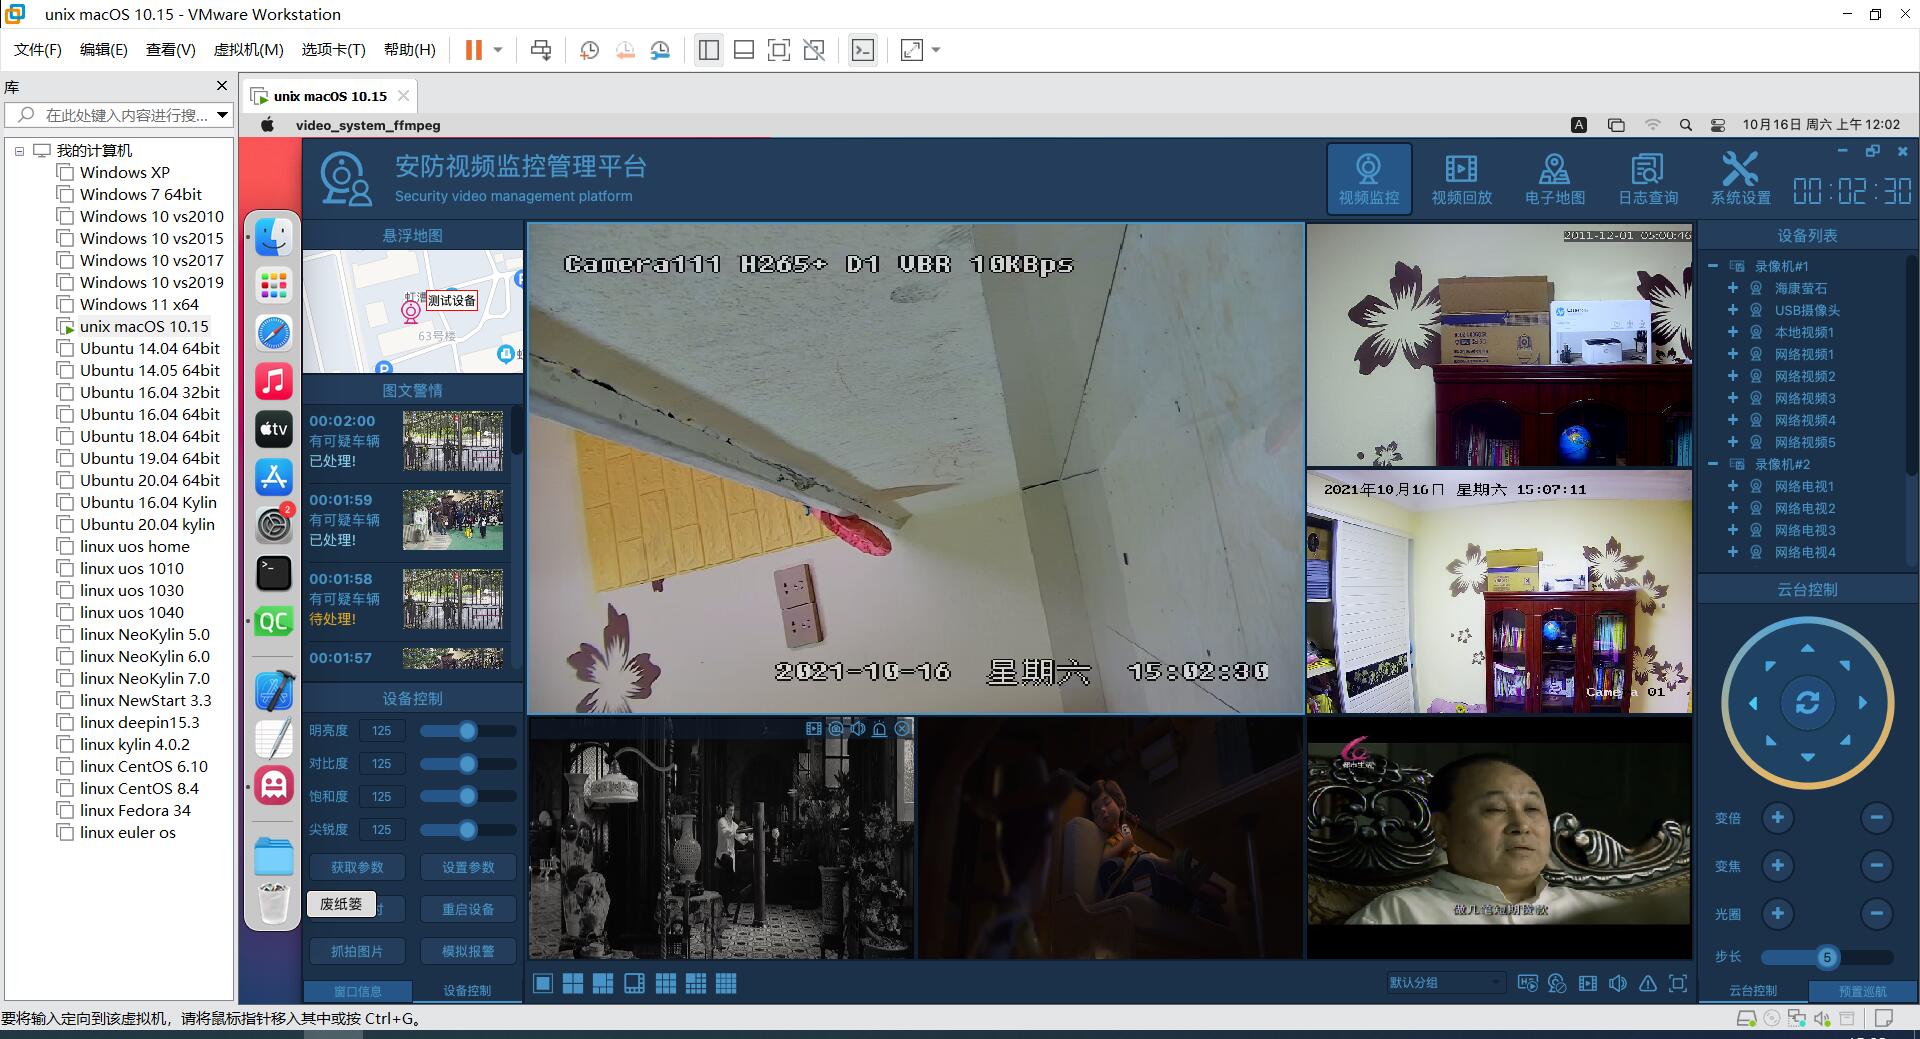Open the 默认分组 group dropdown
The image size is (1920, 1039).
click(1444, 983)
